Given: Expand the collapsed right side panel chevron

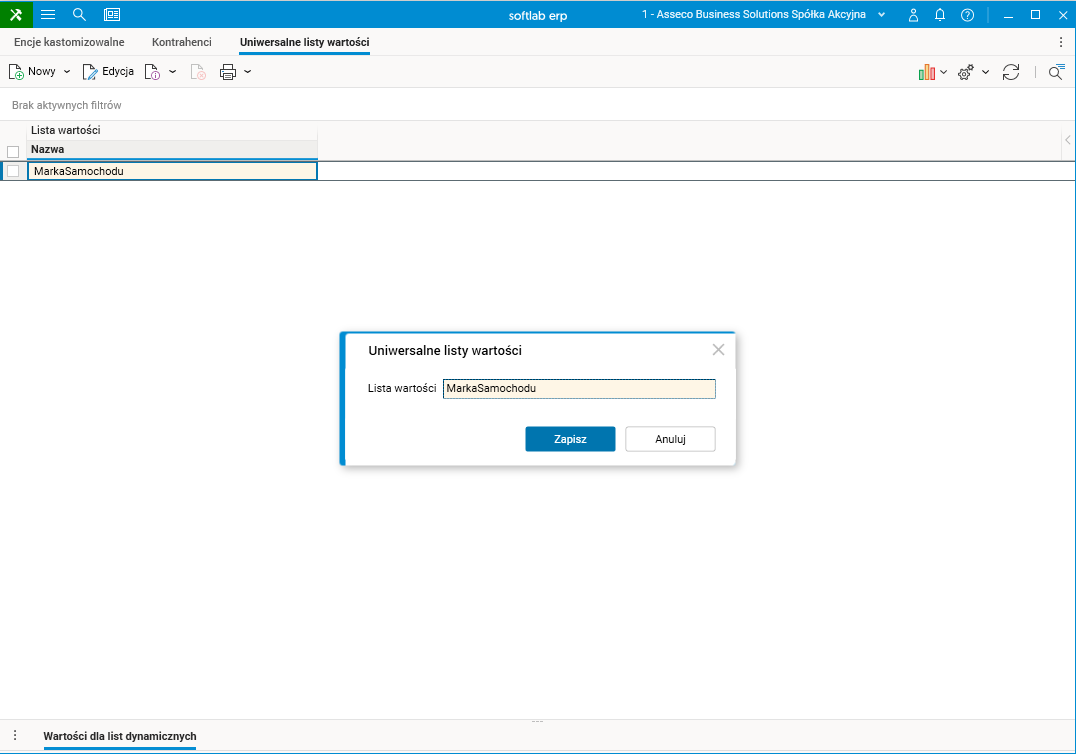Looking at the screenshot, I should click(1068, 140).
